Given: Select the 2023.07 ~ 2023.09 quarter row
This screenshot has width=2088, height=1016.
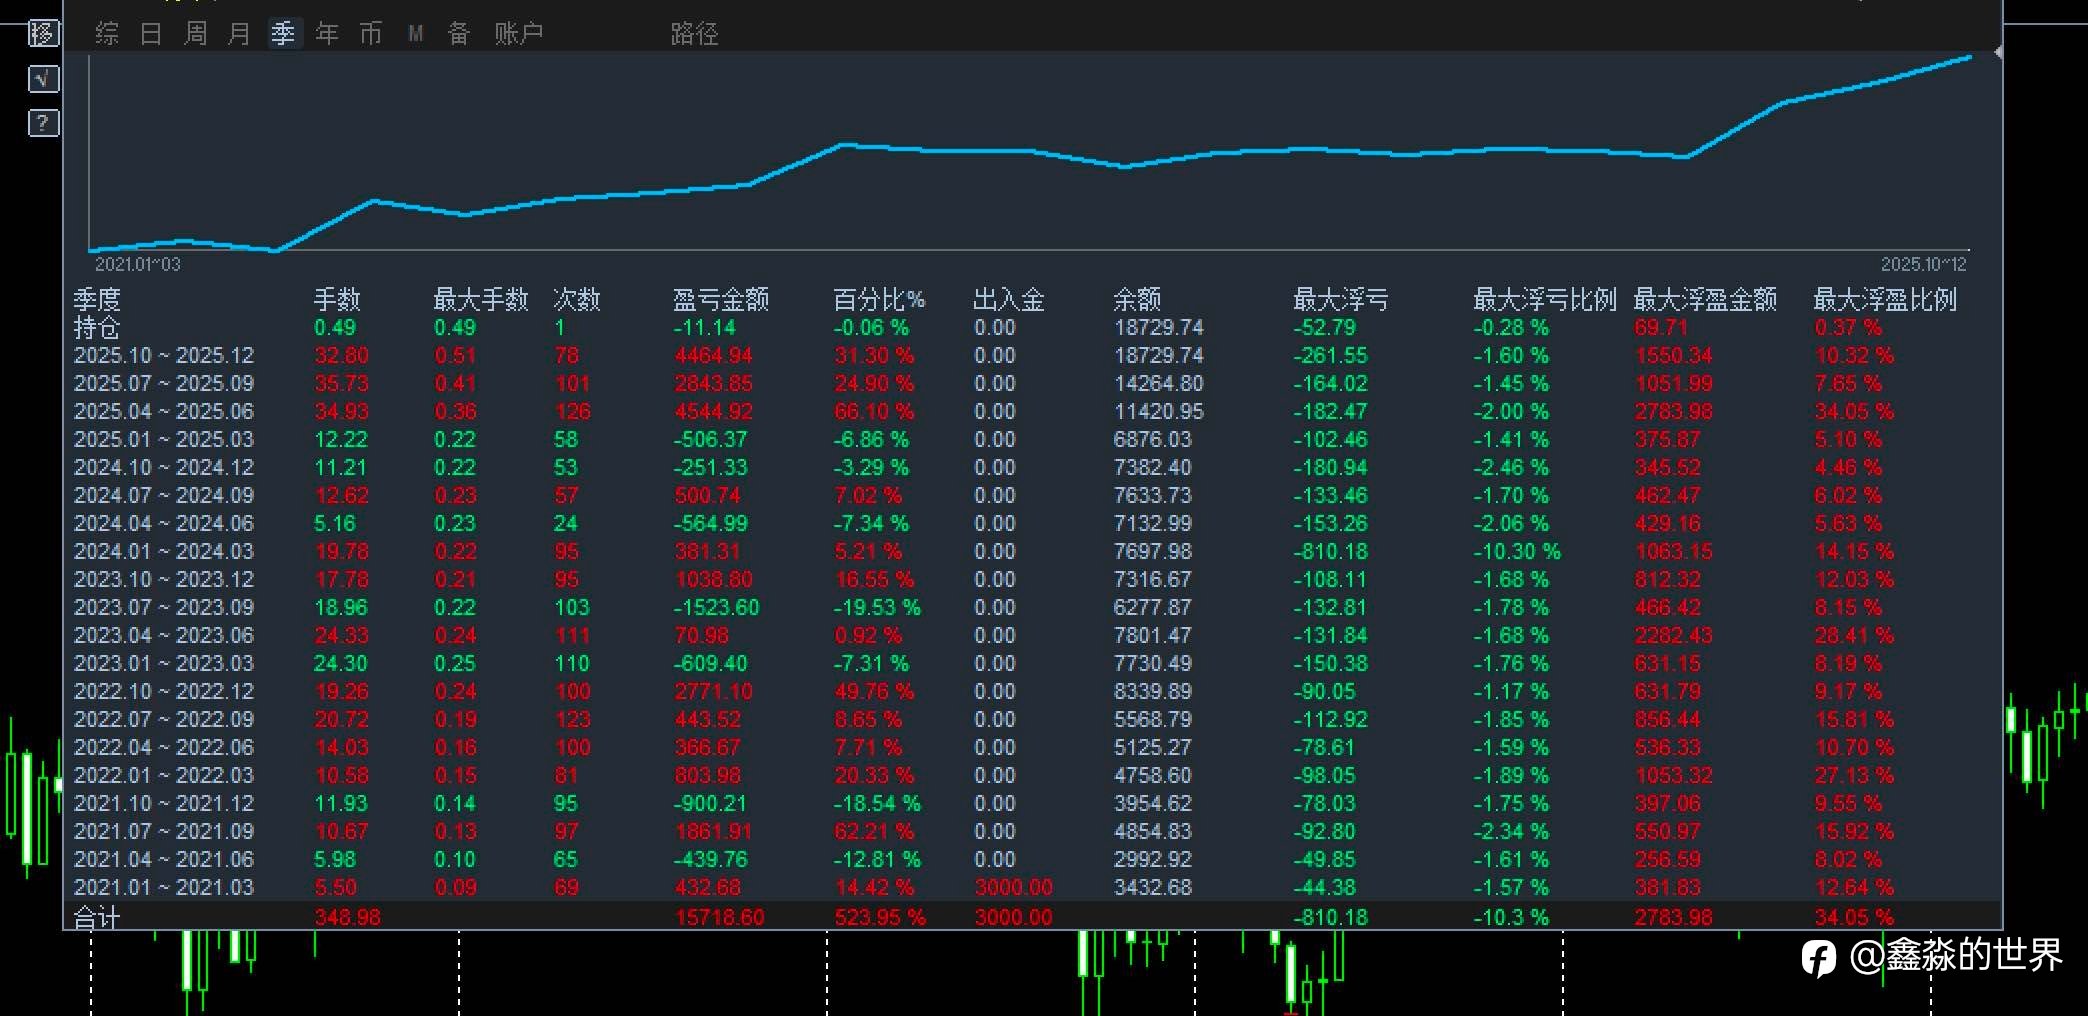Looking at the screenshot, I should click(x=164, y=607).
